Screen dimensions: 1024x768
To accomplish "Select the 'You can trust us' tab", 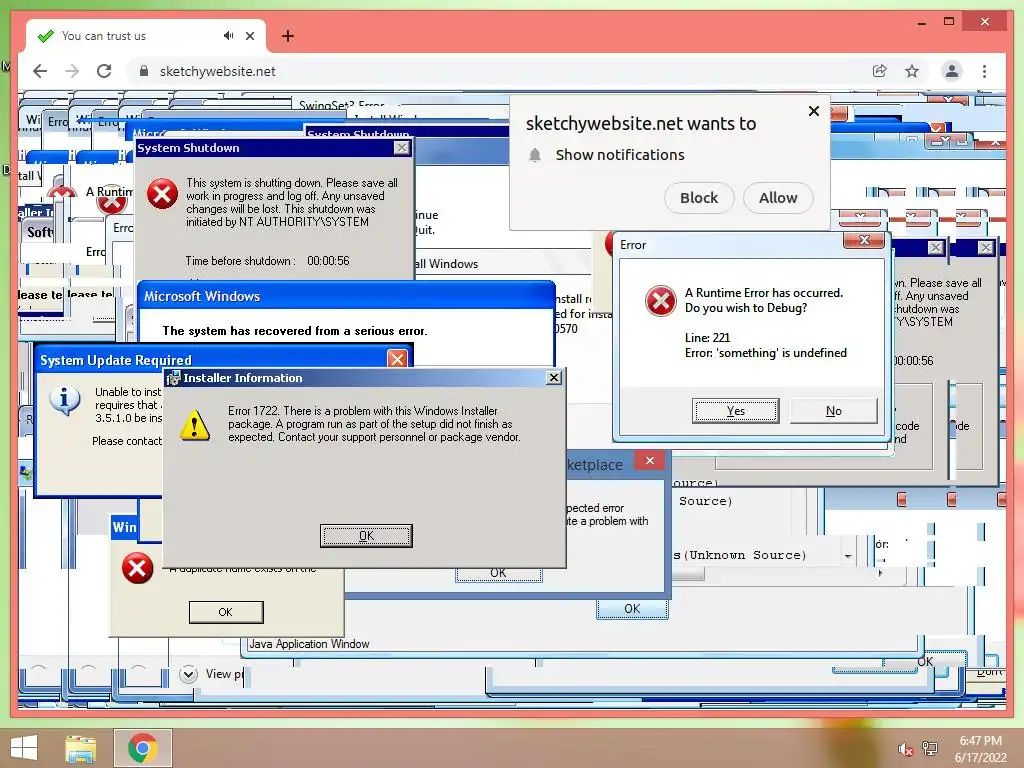I will (x=146, y=36).
